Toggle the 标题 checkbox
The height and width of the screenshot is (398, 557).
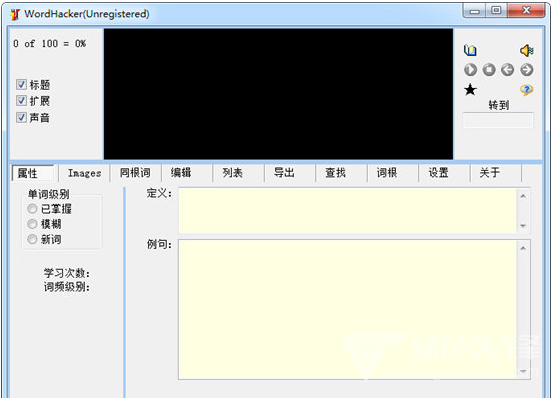click(21, 85)
